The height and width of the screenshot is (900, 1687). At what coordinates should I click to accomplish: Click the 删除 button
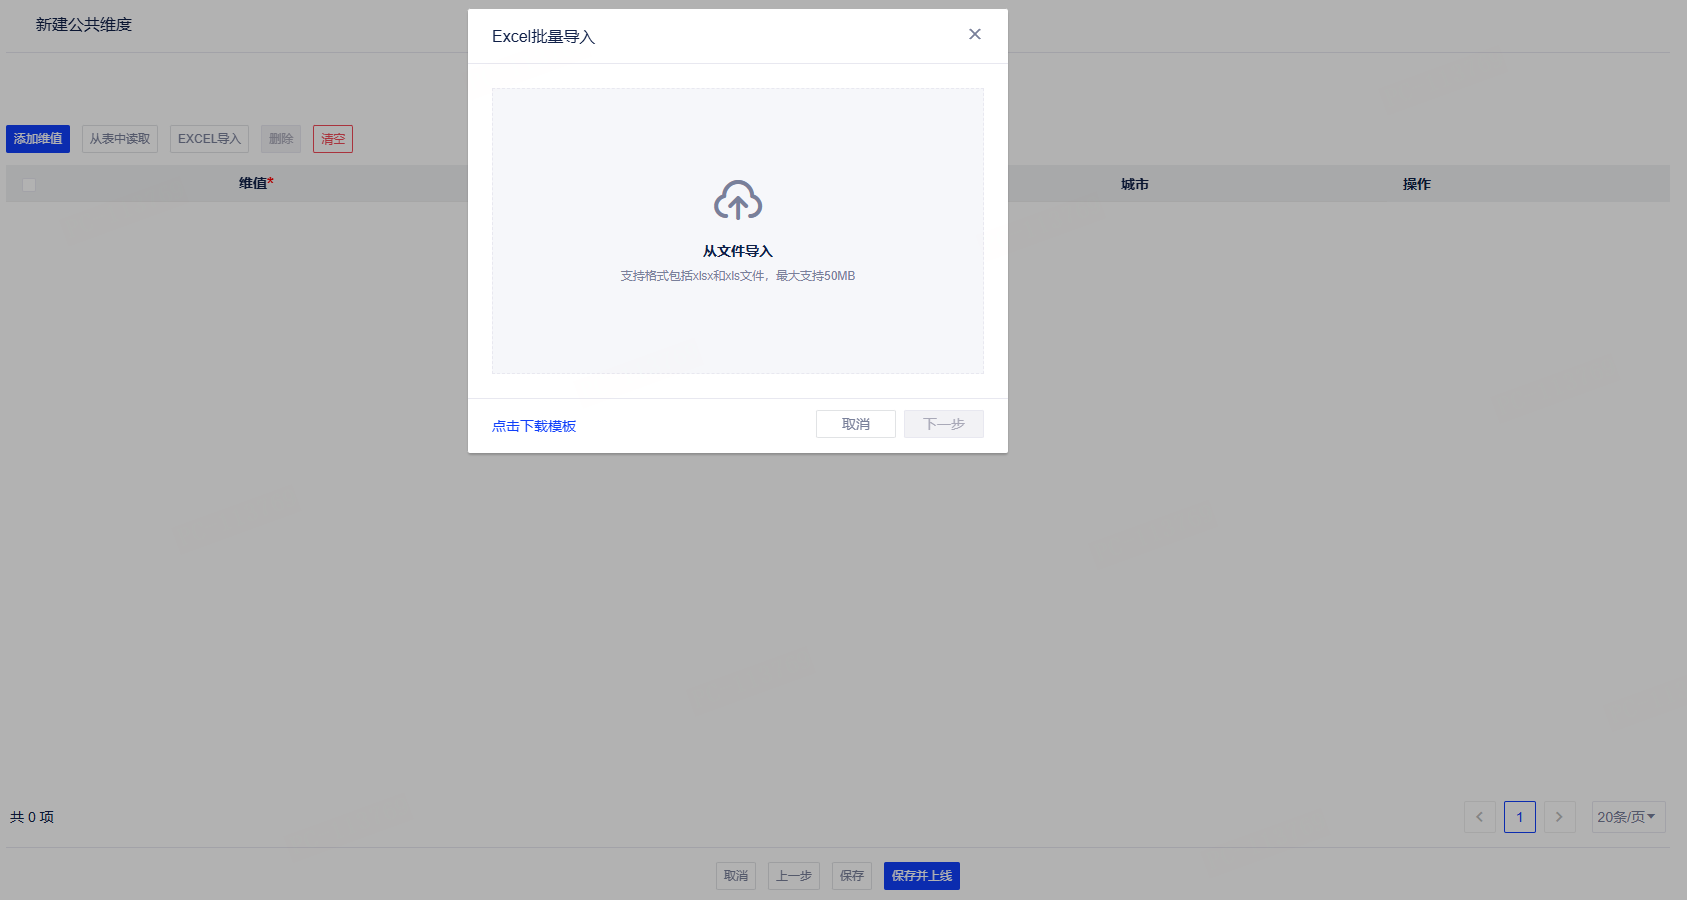pos(281,139)
